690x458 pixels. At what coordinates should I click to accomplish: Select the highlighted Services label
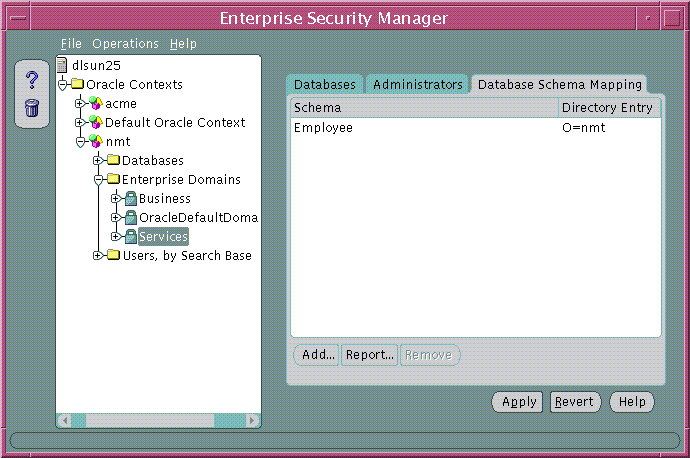tap(163, 236)
